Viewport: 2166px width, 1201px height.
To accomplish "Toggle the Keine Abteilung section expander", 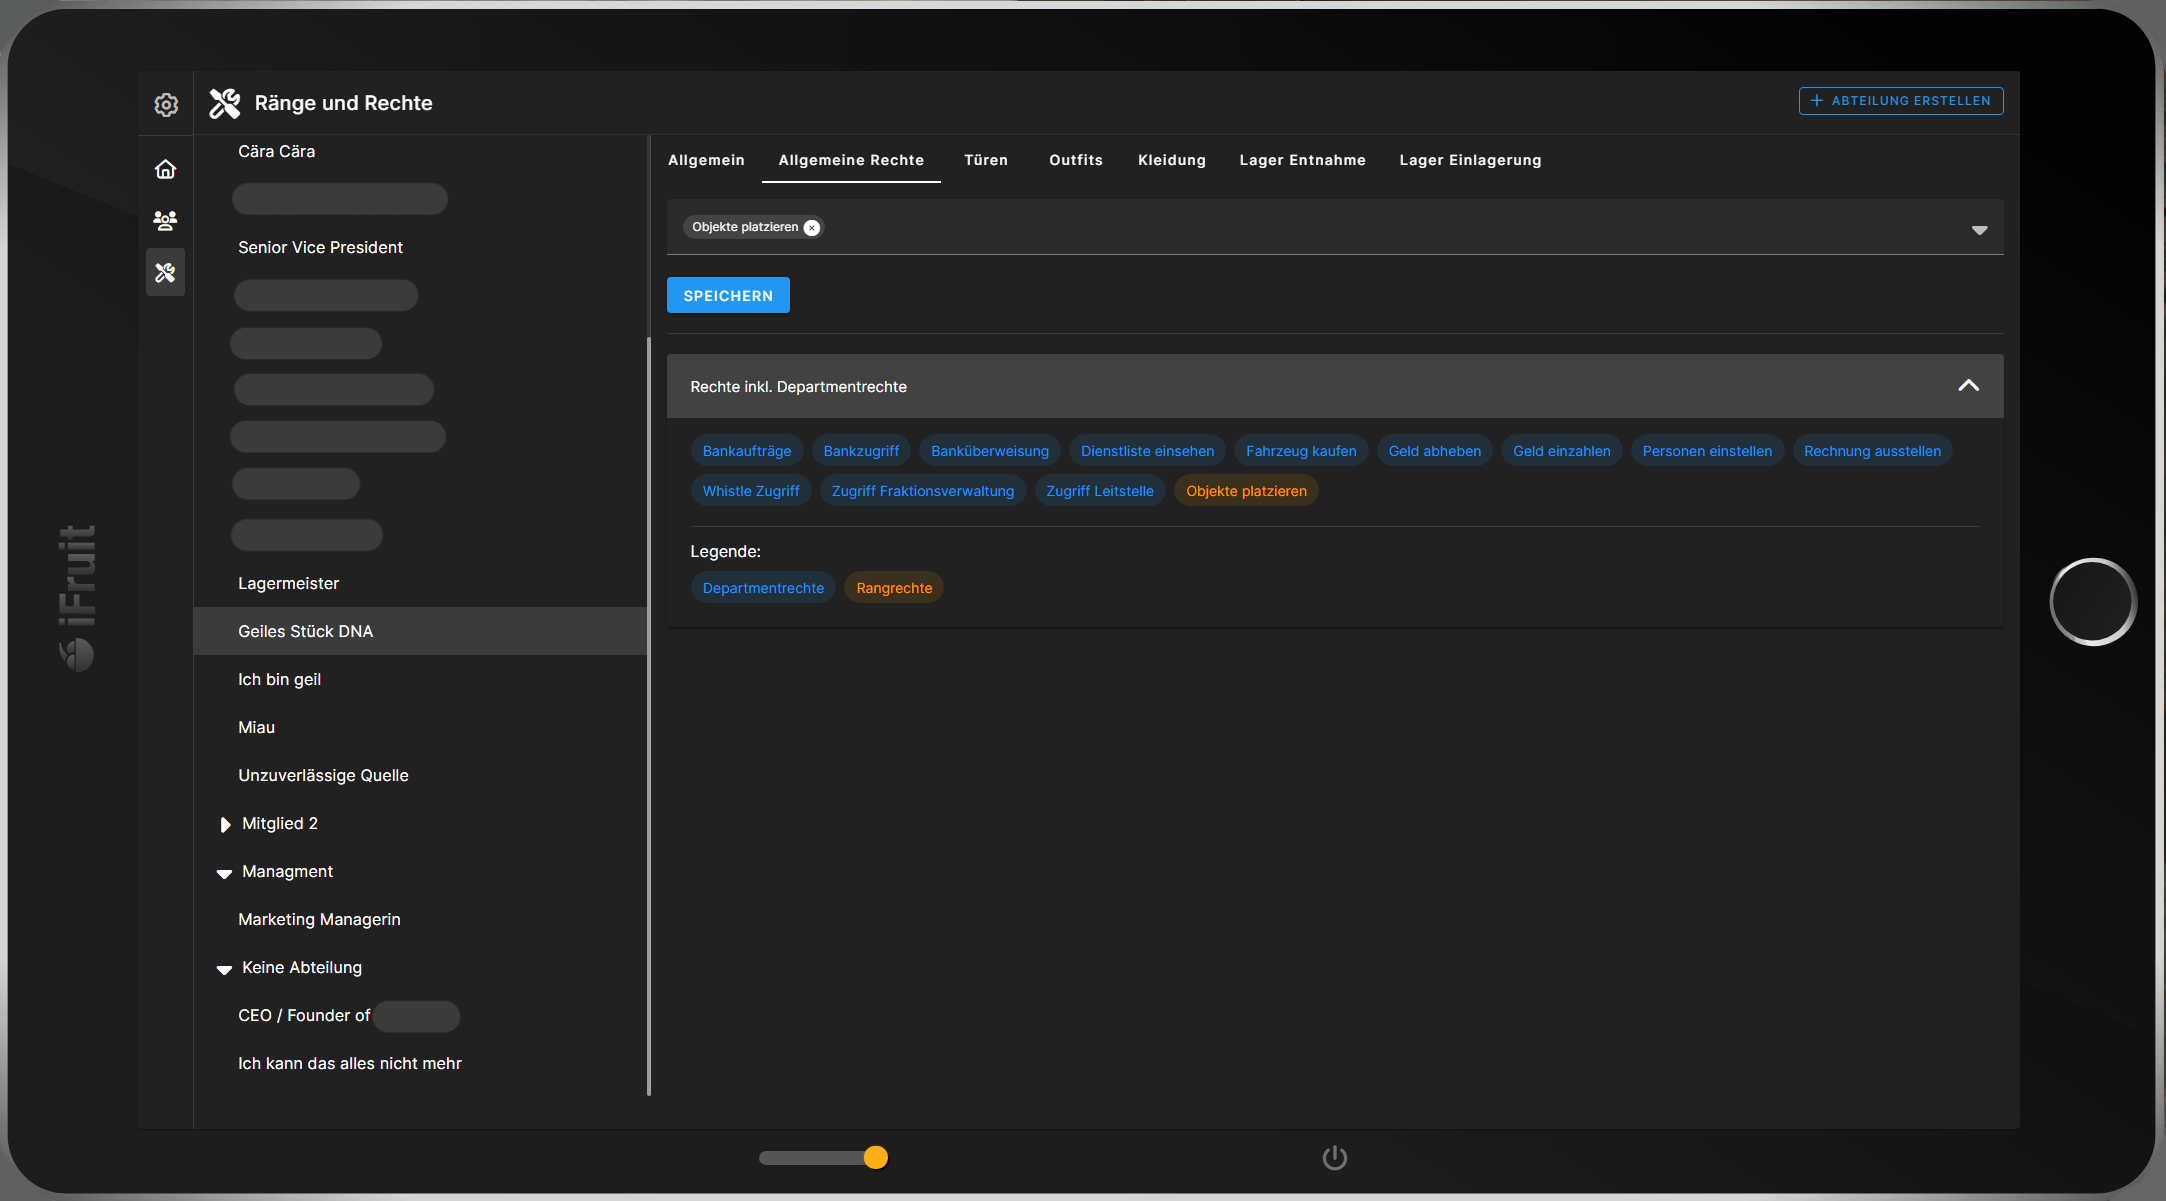I will click(x=223, y=967).
